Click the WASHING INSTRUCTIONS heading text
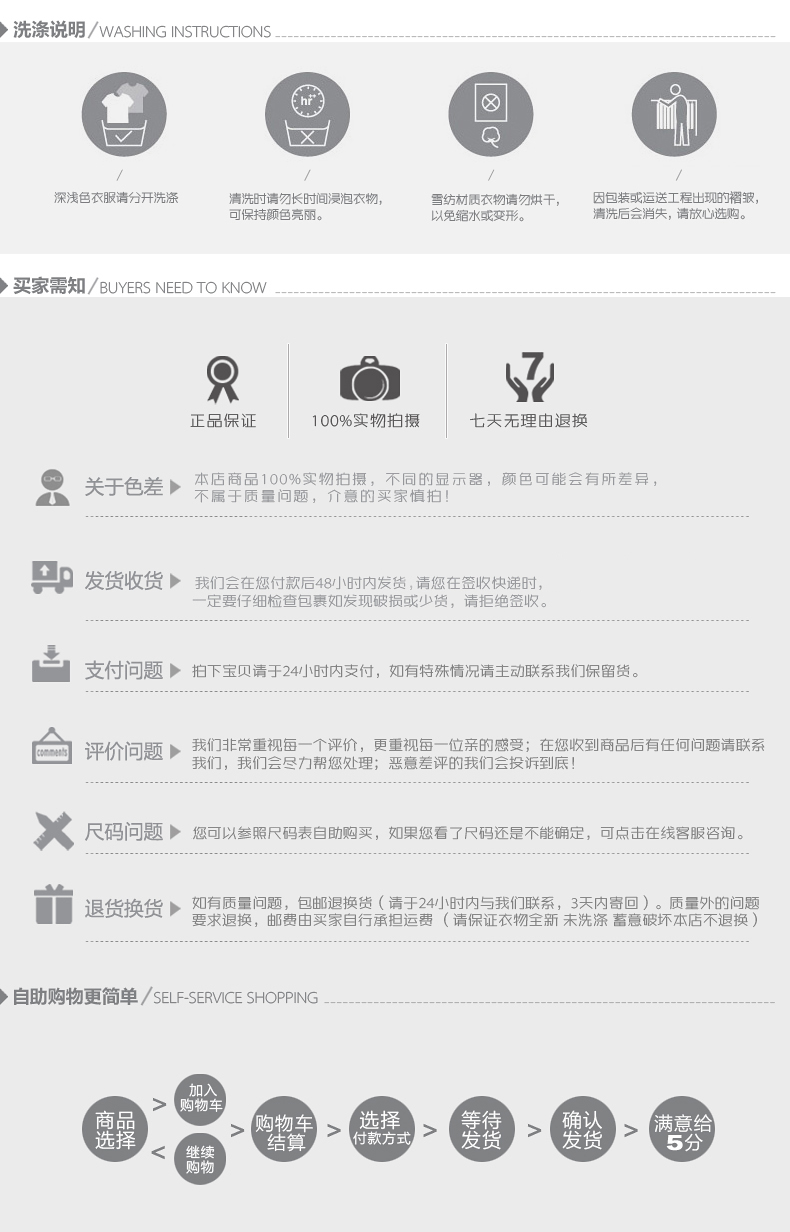The height and width of the screenshot is (1232, 790). pyautogui.click(x=185, y=32)
